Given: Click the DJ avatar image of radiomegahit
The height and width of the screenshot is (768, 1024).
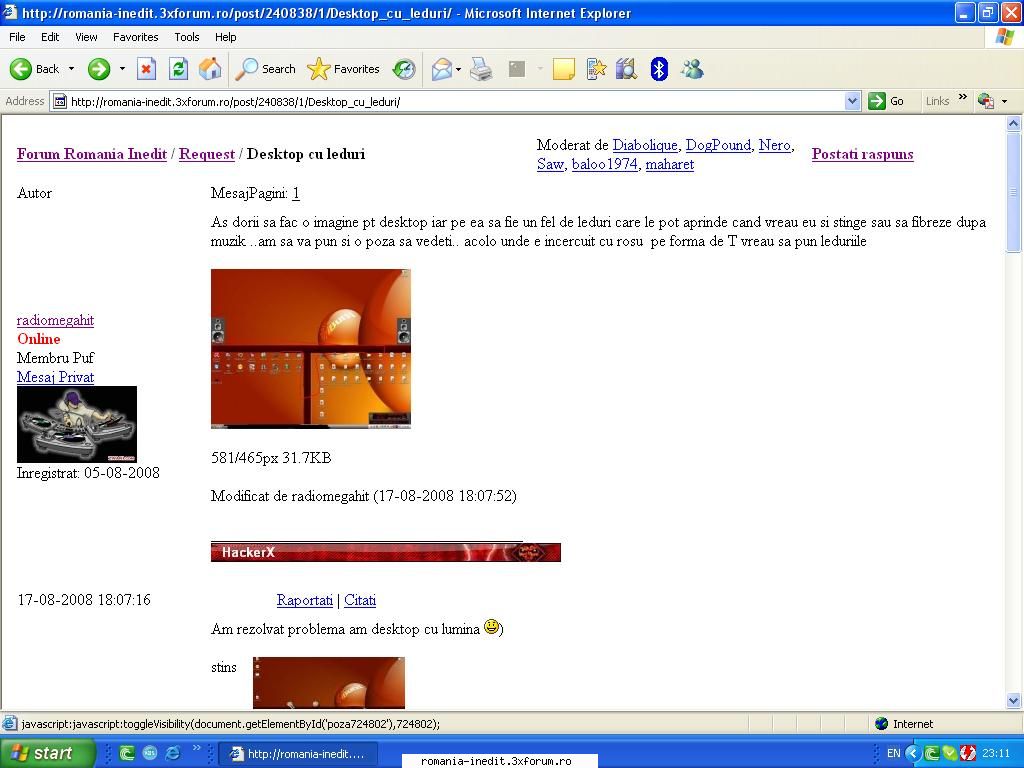Looking at the screenshot, I should click(x=77, y=424).
